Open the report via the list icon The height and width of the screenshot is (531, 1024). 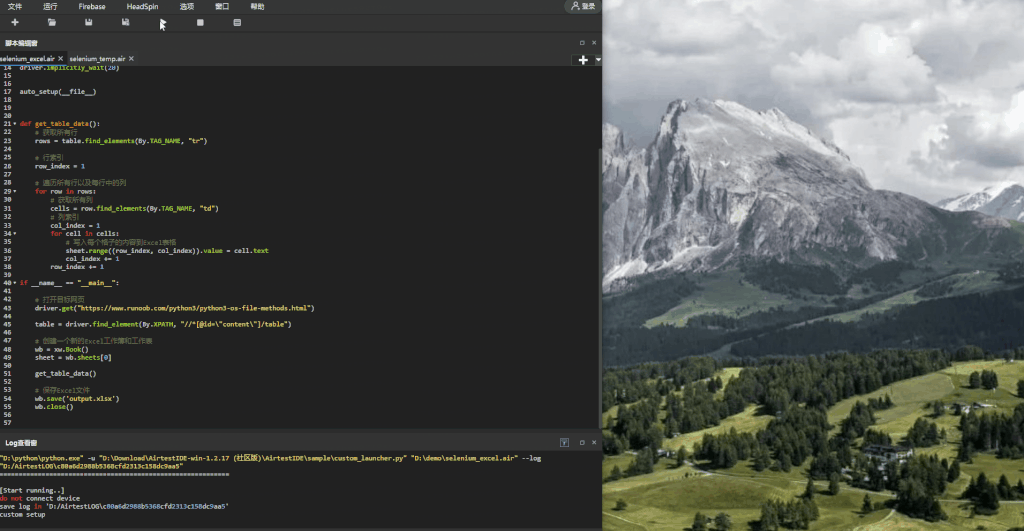click(x=237, y=22)
